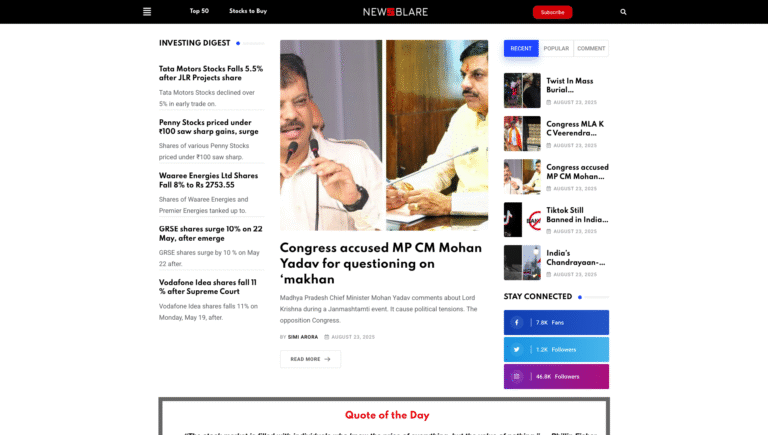768x435 pixels.
Task: Select the Recent tab
Action: [521, 48]
